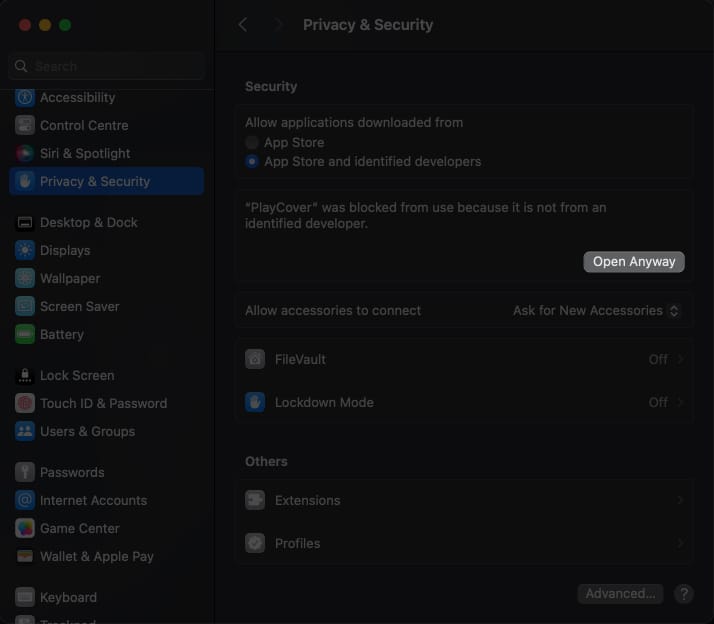Click the FileVault Off status value
The width and height of the screenshot is (714, 624).
pyautogui.click(x=658, y=359)
